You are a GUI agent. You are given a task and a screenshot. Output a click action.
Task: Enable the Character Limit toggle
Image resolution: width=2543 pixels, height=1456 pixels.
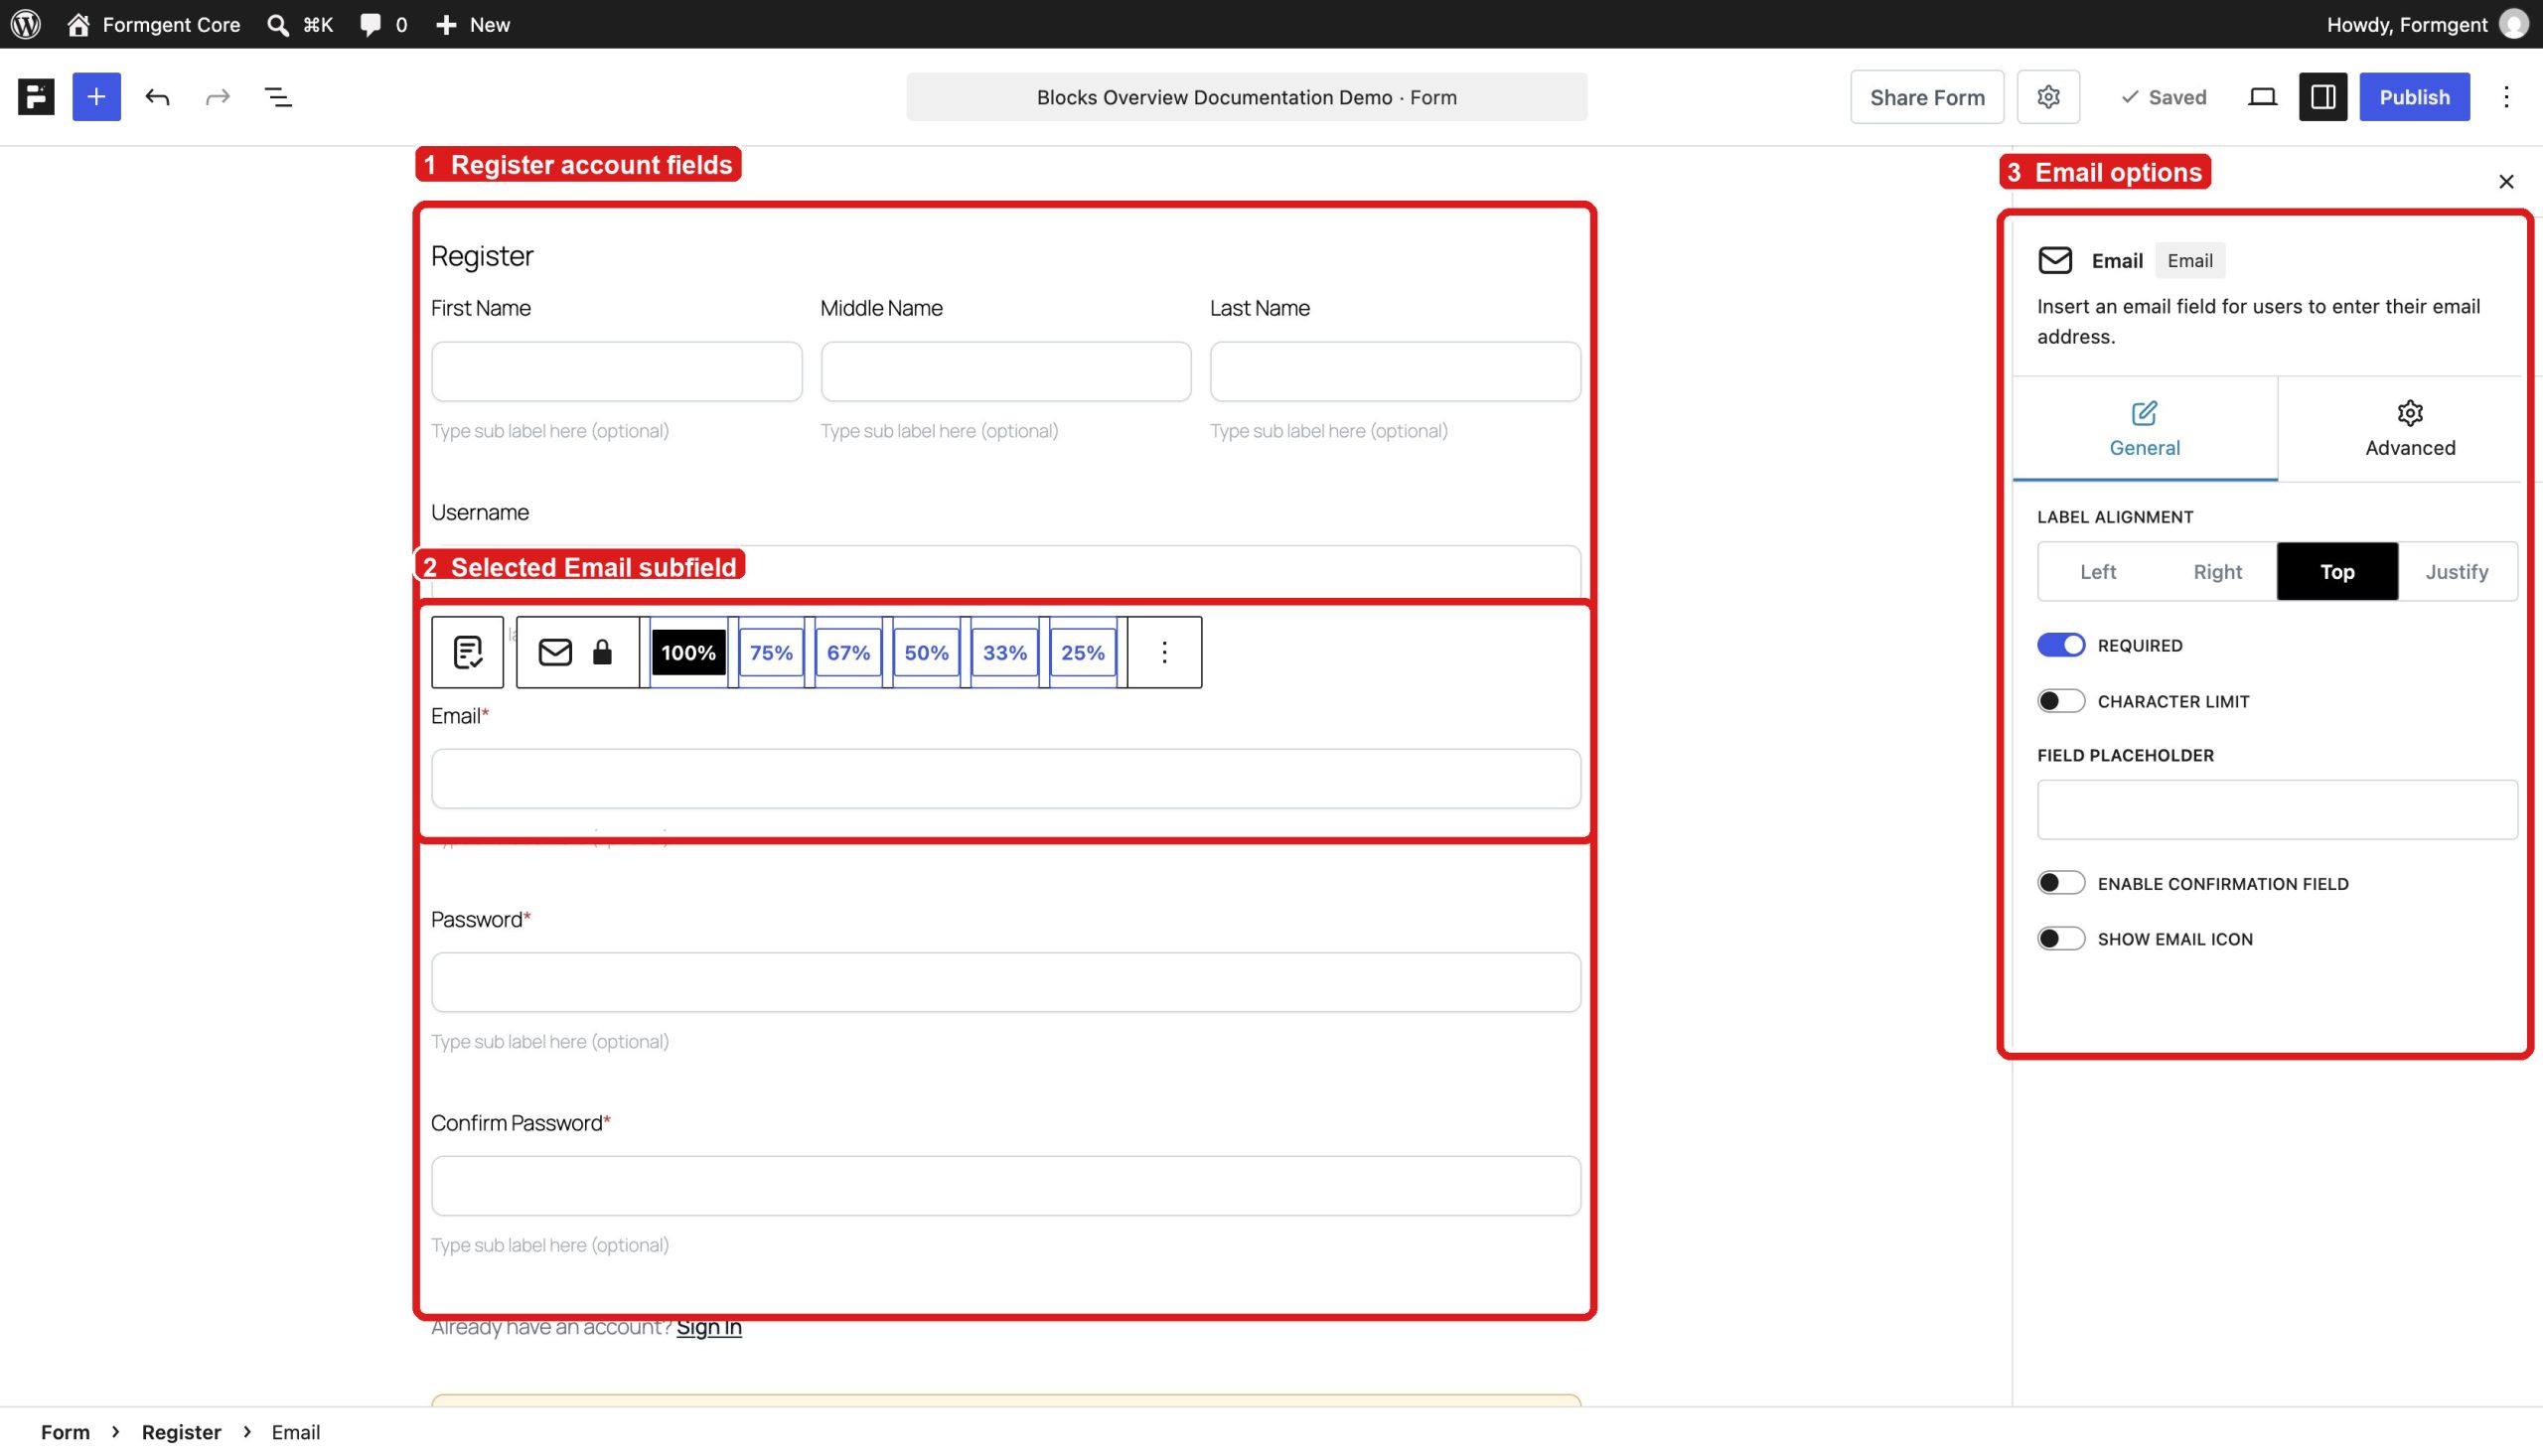click(2061, 701)
